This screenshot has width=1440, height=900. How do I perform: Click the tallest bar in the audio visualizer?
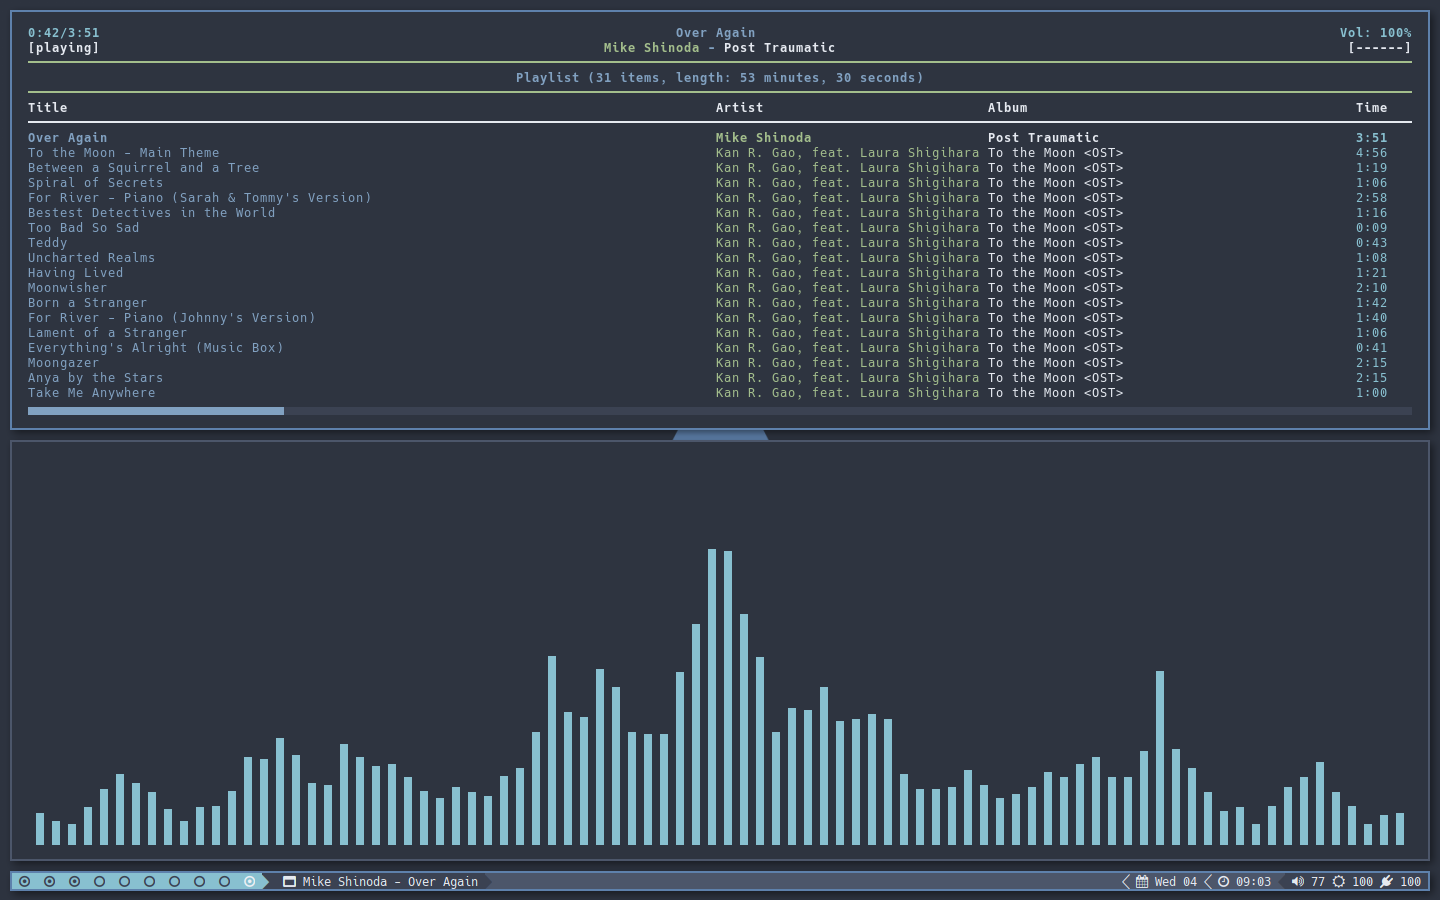712,697
